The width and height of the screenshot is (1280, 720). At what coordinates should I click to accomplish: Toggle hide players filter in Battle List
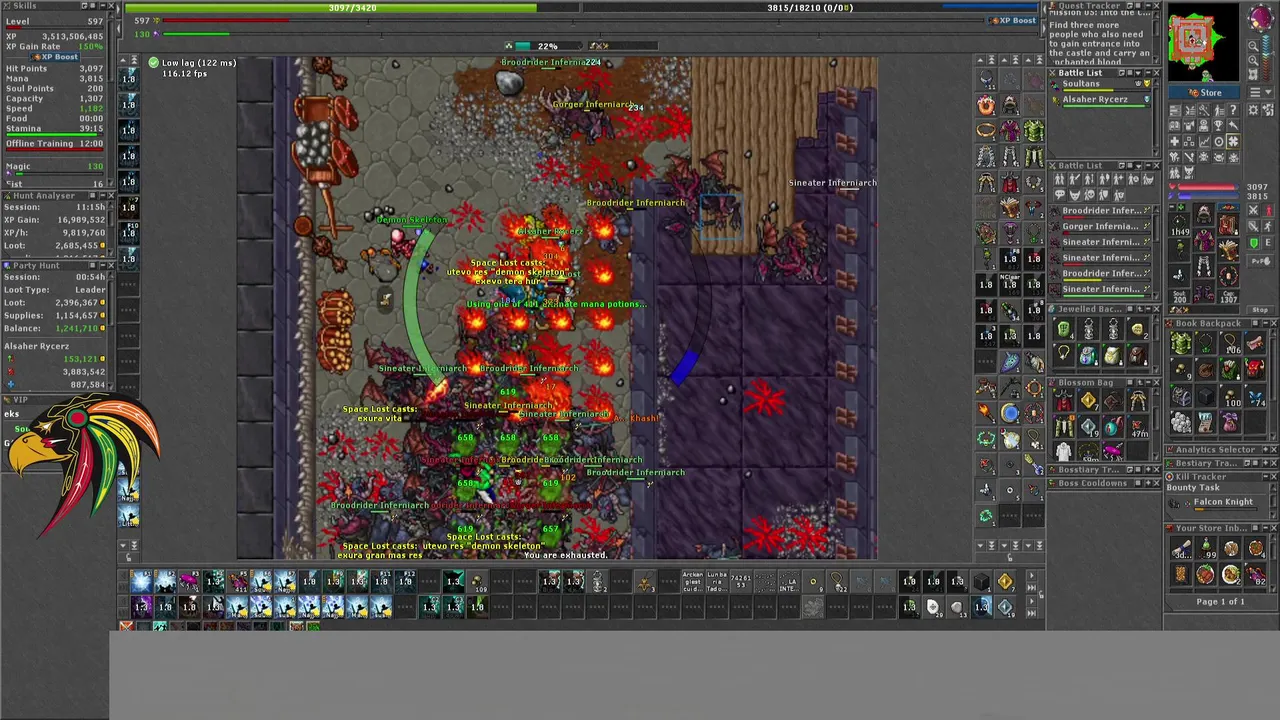(x=1060, y=179)
